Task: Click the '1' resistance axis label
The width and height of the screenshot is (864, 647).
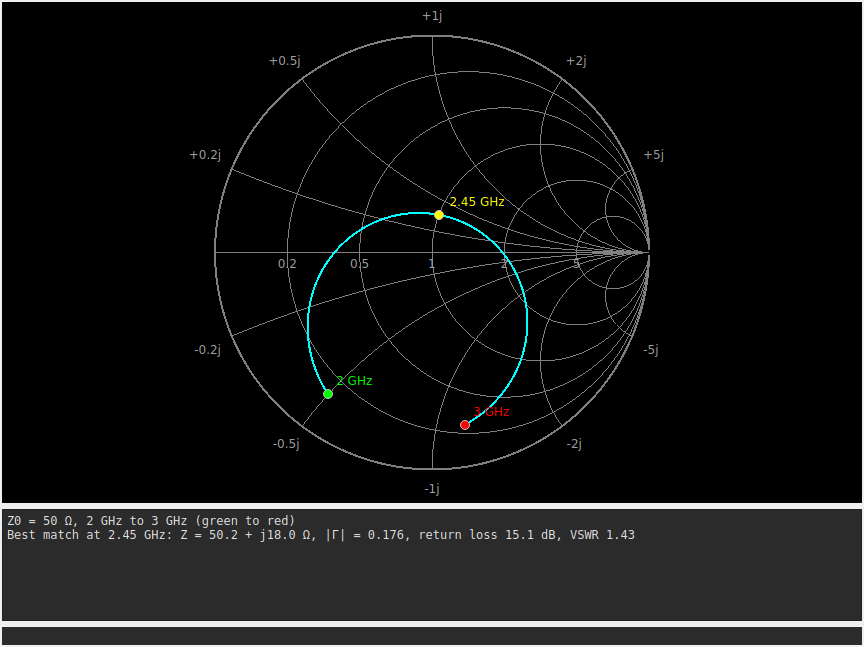Action: [x=431, y=264]
